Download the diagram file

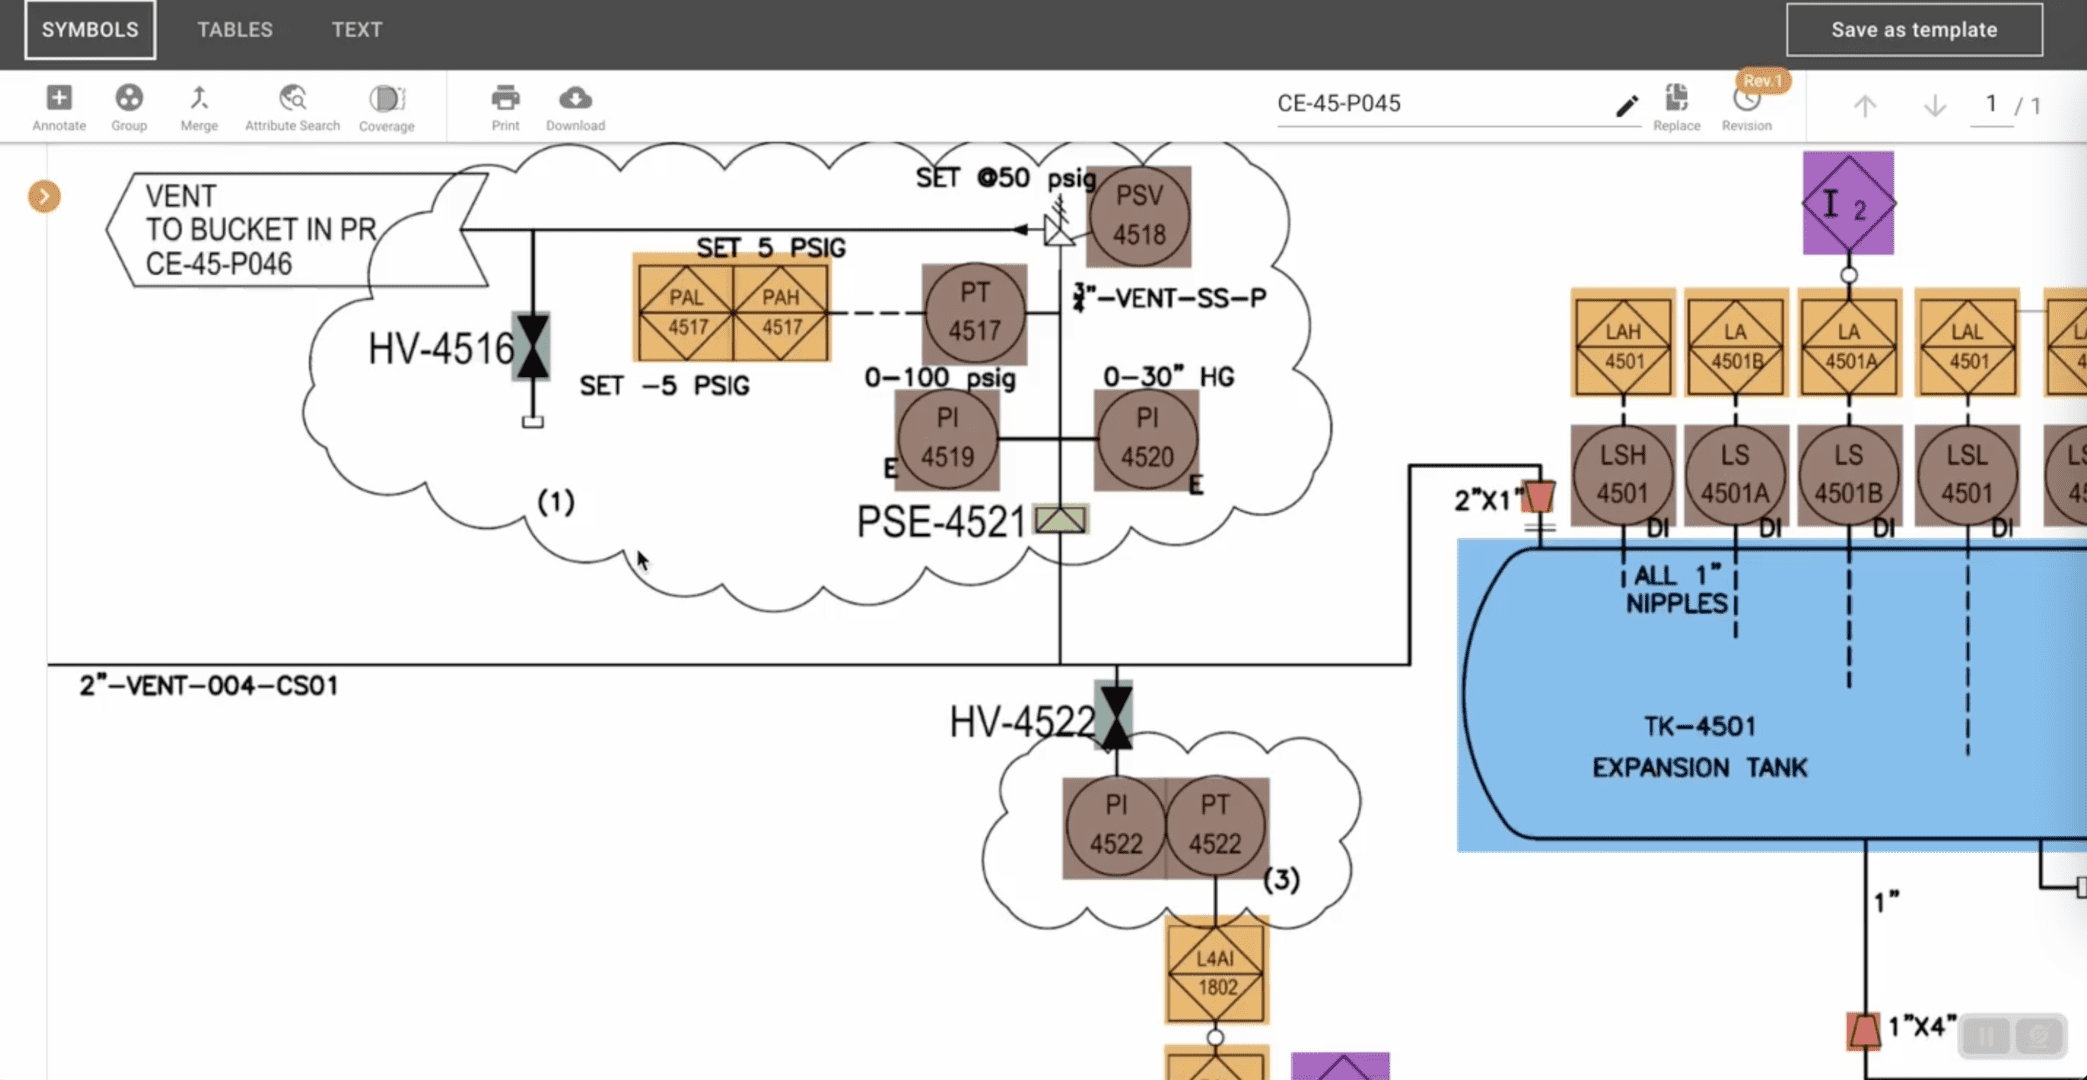tap(575, 99)
